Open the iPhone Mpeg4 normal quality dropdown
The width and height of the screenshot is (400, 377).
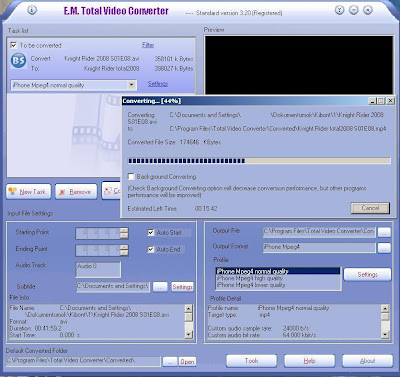(x=132, y=85)
